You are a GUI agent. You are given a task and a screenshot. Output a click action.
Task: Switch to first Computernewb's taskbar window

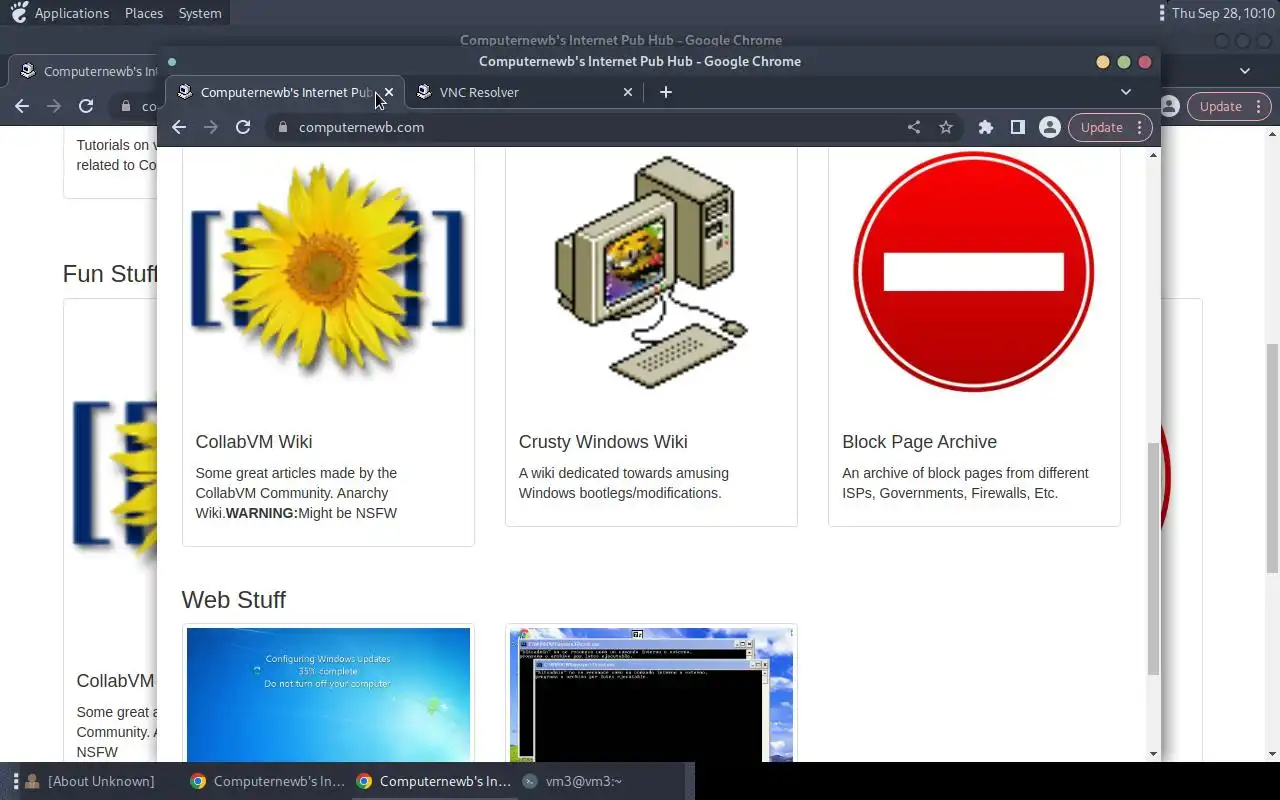(x=268, y=781)
